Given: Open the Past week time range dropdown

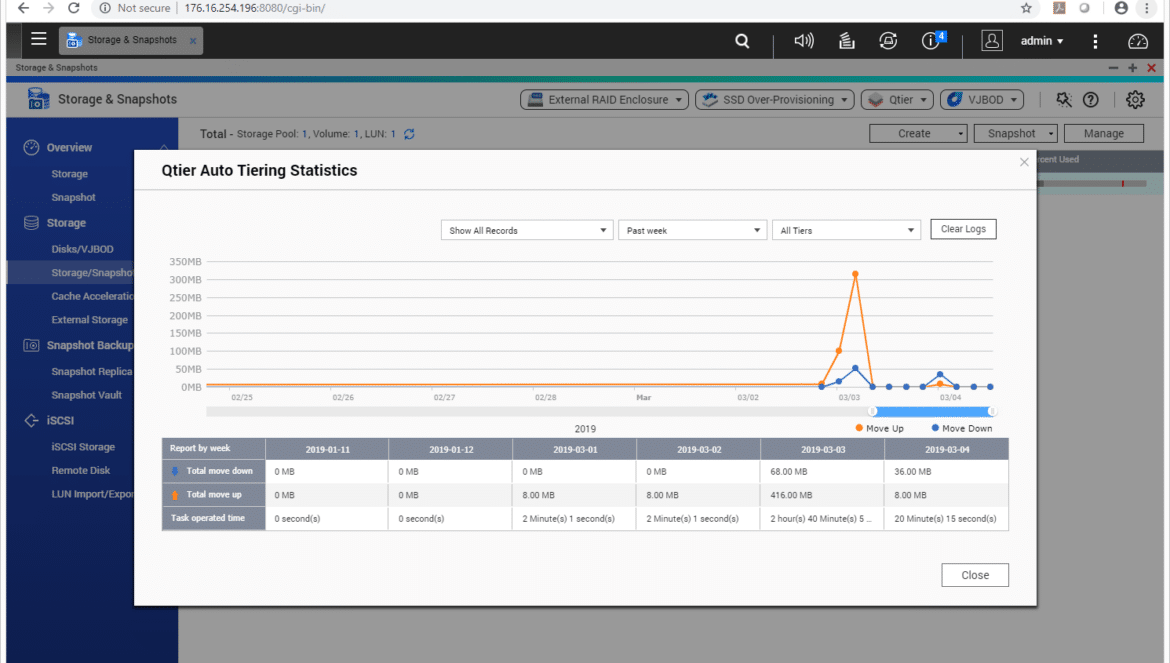Looking at the screenshot, I should coord(692,230).
